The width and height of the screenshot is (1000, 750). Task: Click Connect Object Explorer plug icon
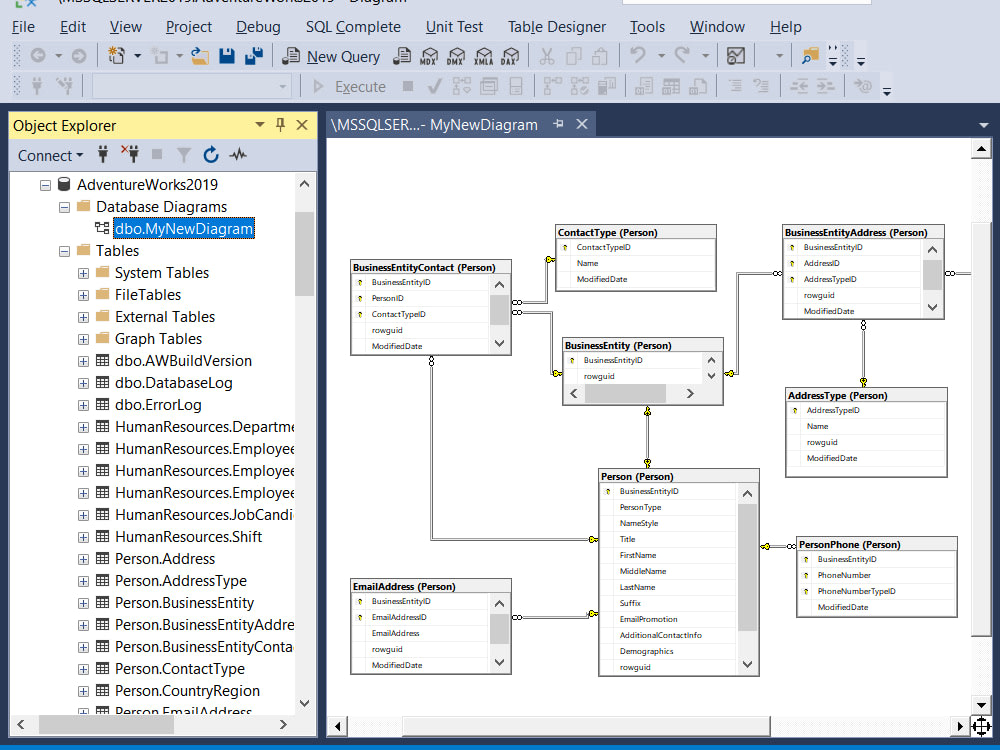tap(103, 154)
